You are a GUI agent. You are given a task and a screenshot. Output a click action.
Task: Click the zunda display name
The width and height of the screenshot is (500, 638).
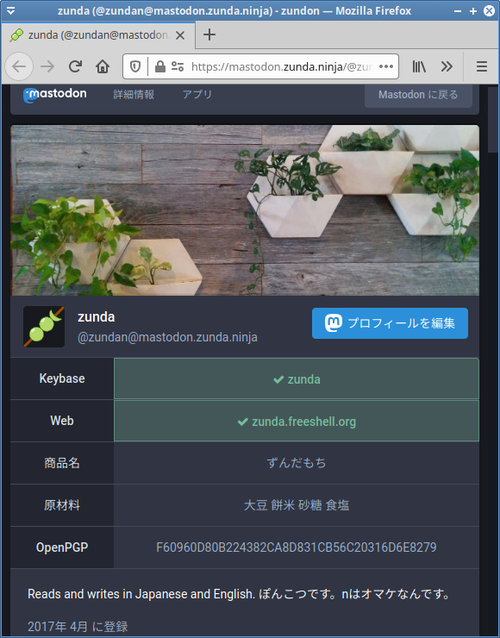point(96,317)
